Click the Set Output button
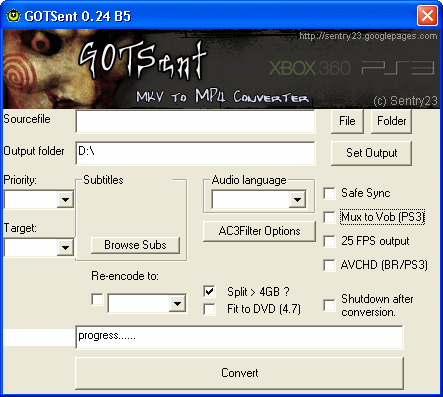 [x=371, y=153]
